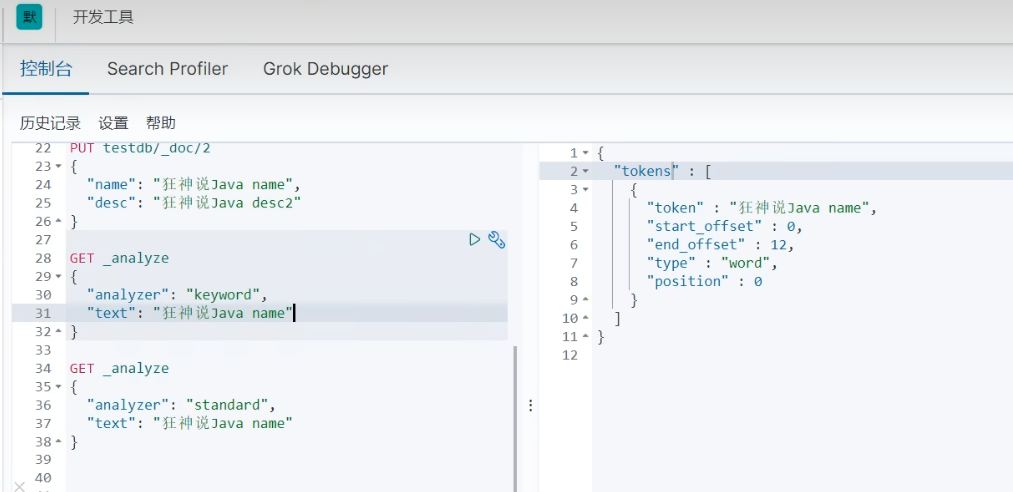The image size is (1013, 492).
Task: Click the PUT testdb/_doc/2 request line
Action: [140, 148]
